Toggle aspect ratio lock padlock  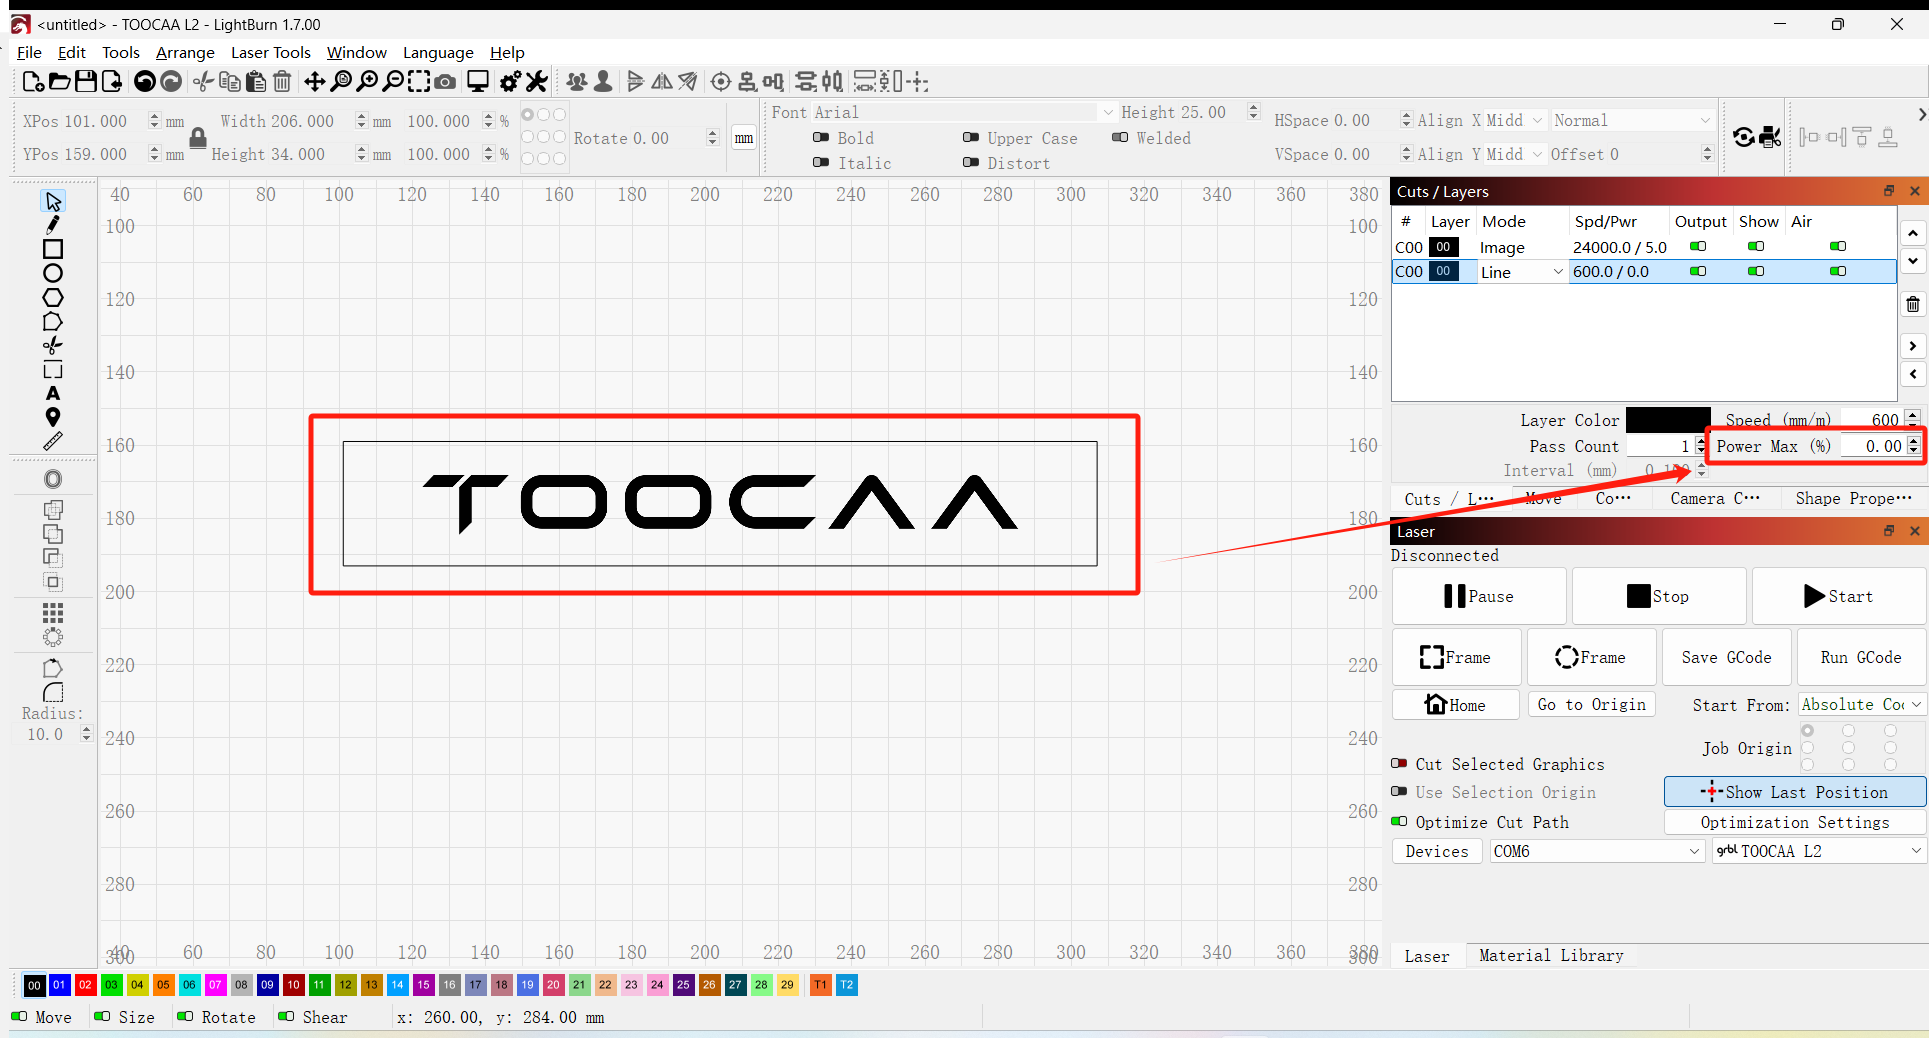[x=198, y=138]
